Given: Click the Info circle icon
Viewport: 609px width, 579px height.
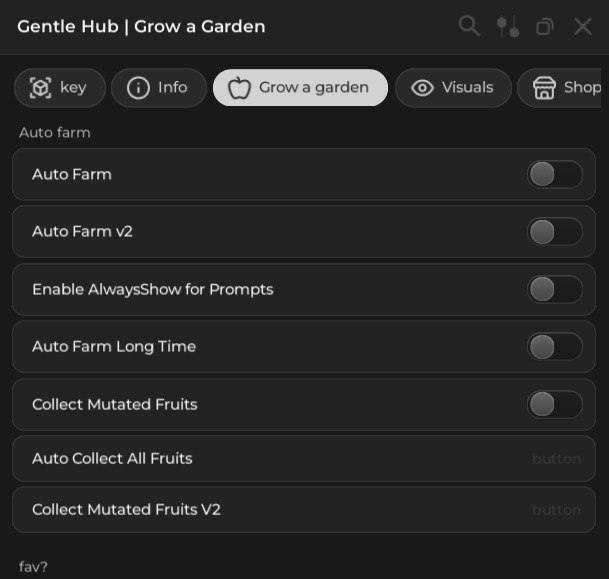Looking at the screenshot, I should [139, 88].
